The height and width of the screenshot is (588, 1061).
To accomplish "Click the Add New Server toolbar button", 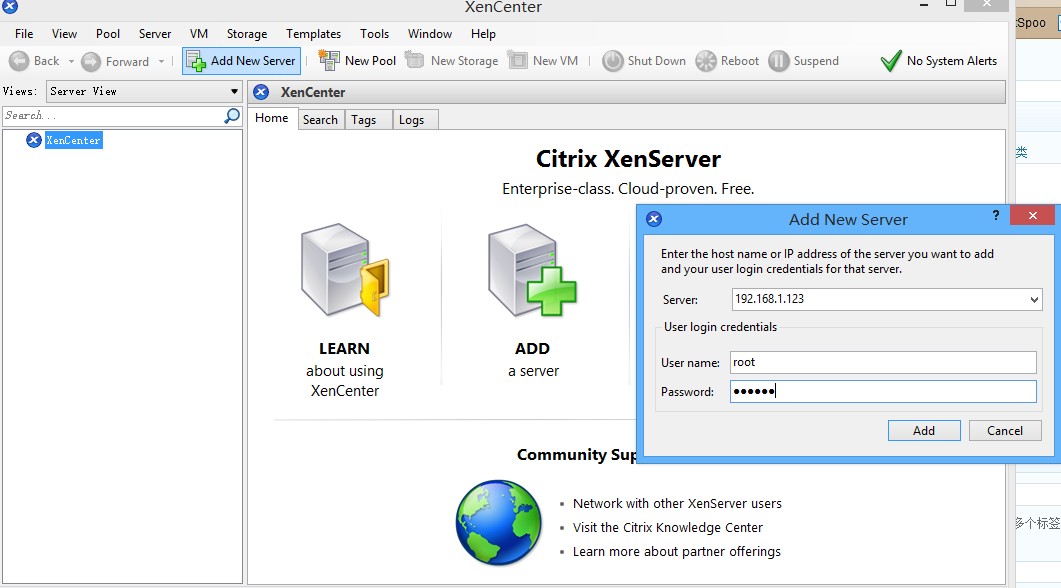I will (242, 61).
